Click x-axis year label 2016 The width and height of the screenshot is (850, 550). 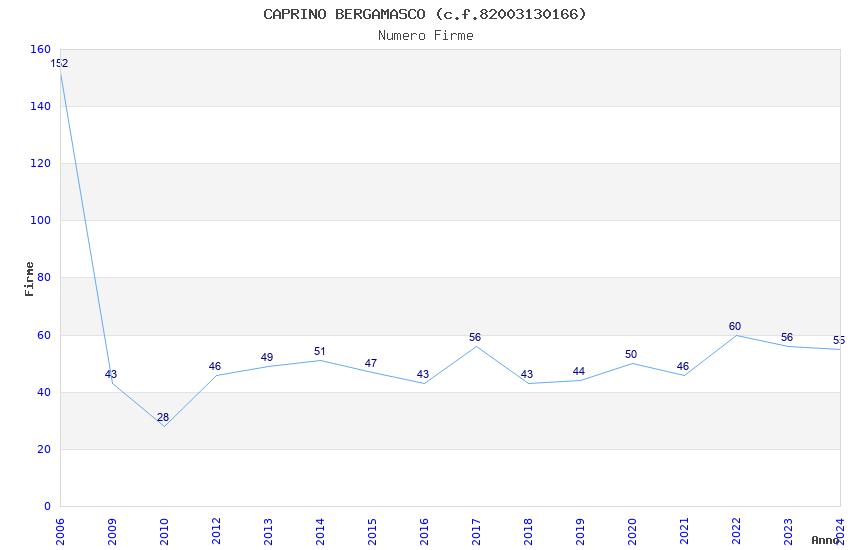click(424, 532)
